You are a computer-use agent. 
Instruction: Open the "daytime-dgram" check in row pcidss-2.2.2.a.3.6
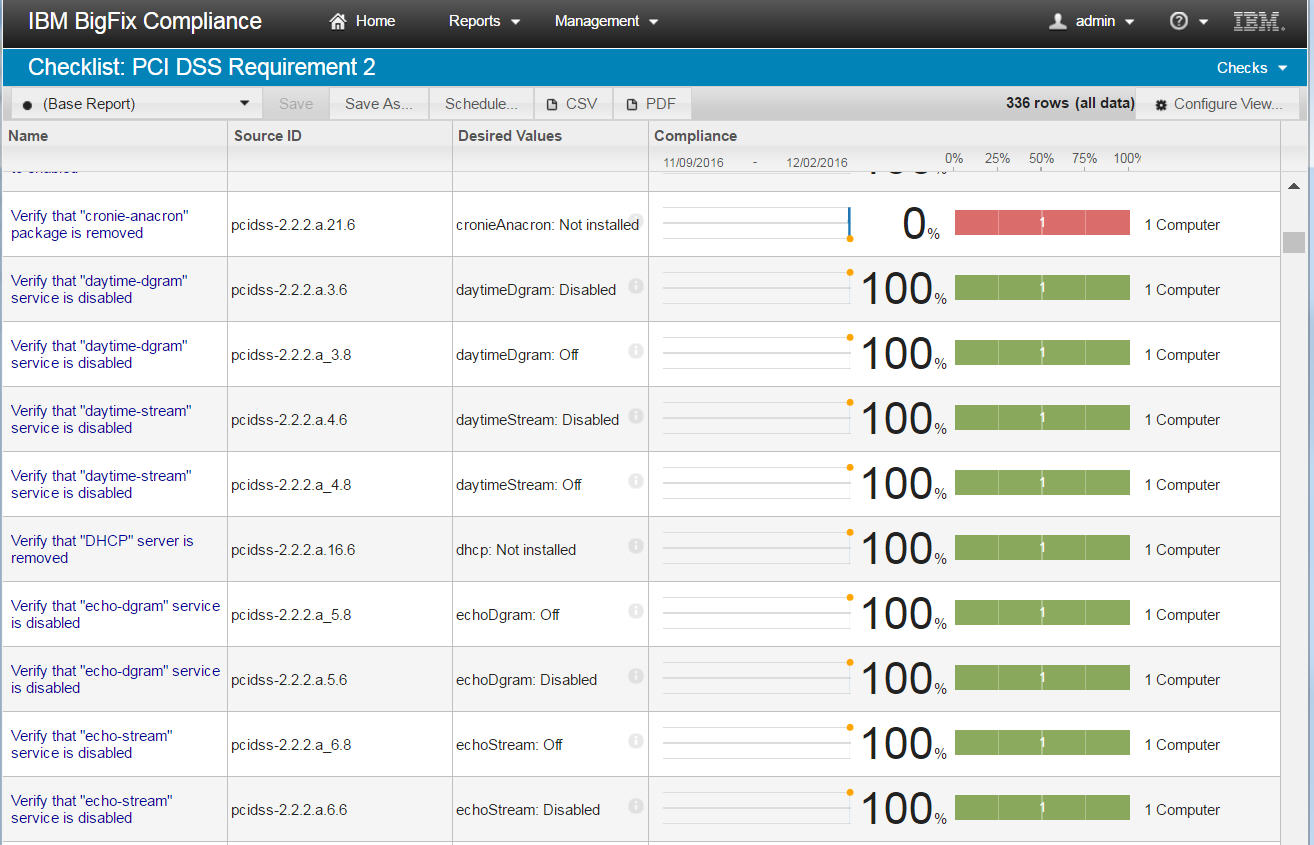[x=99, y=289]
